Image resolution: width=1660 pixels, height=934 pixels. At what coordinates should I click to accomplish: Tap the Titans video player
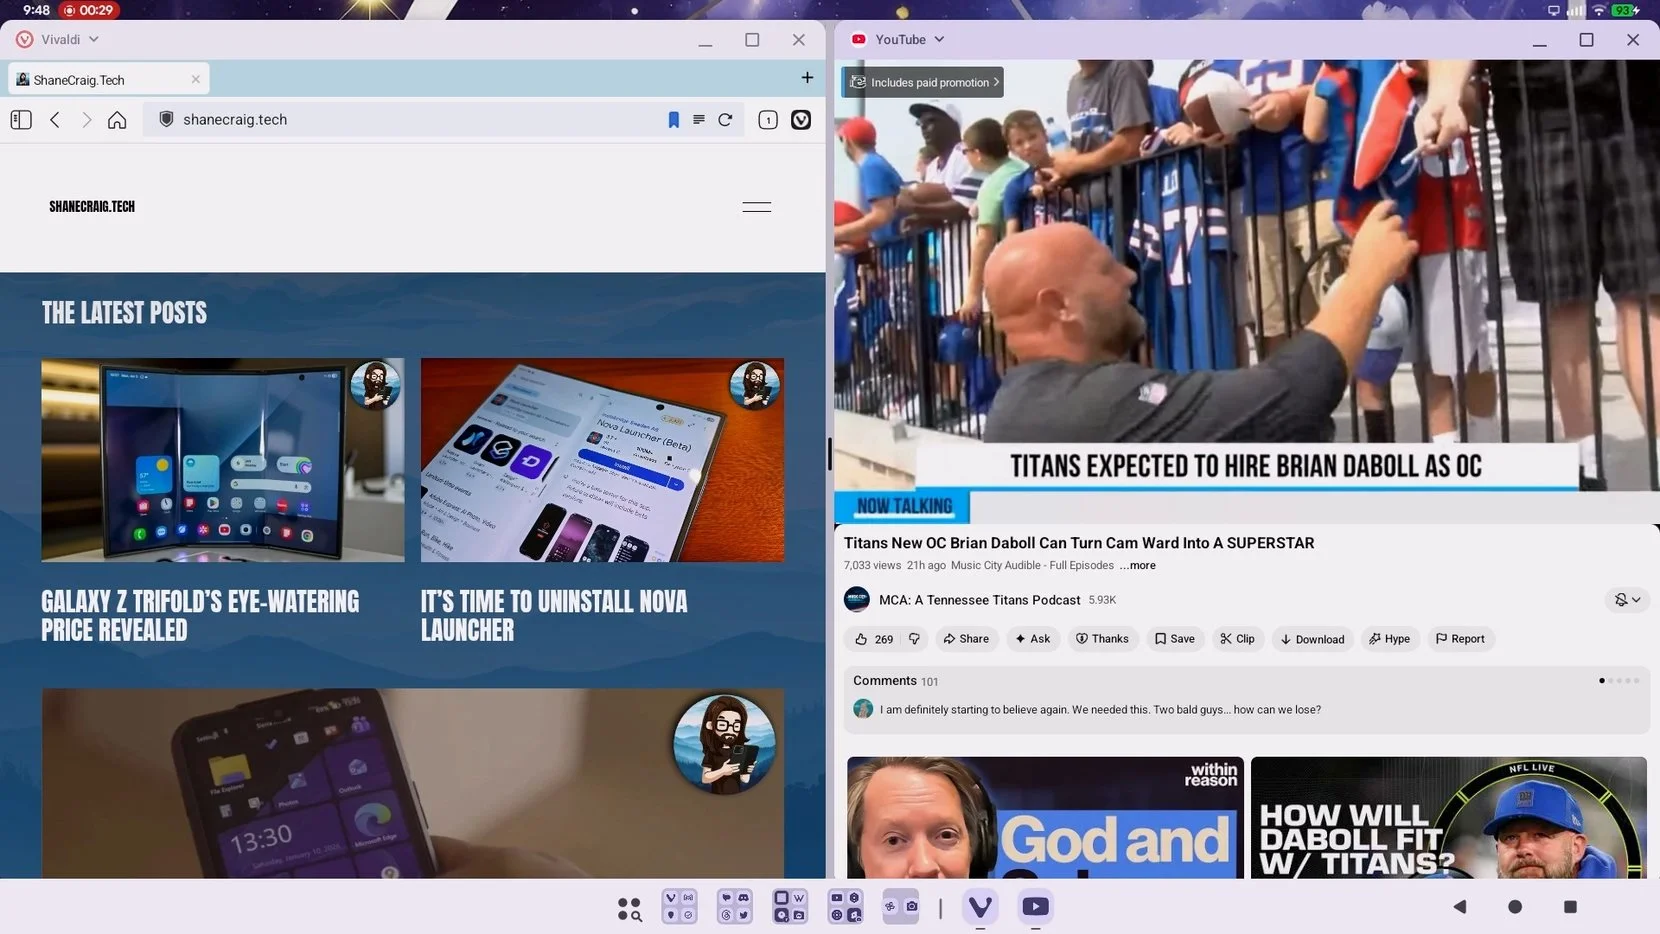(x=1247, y=291)
